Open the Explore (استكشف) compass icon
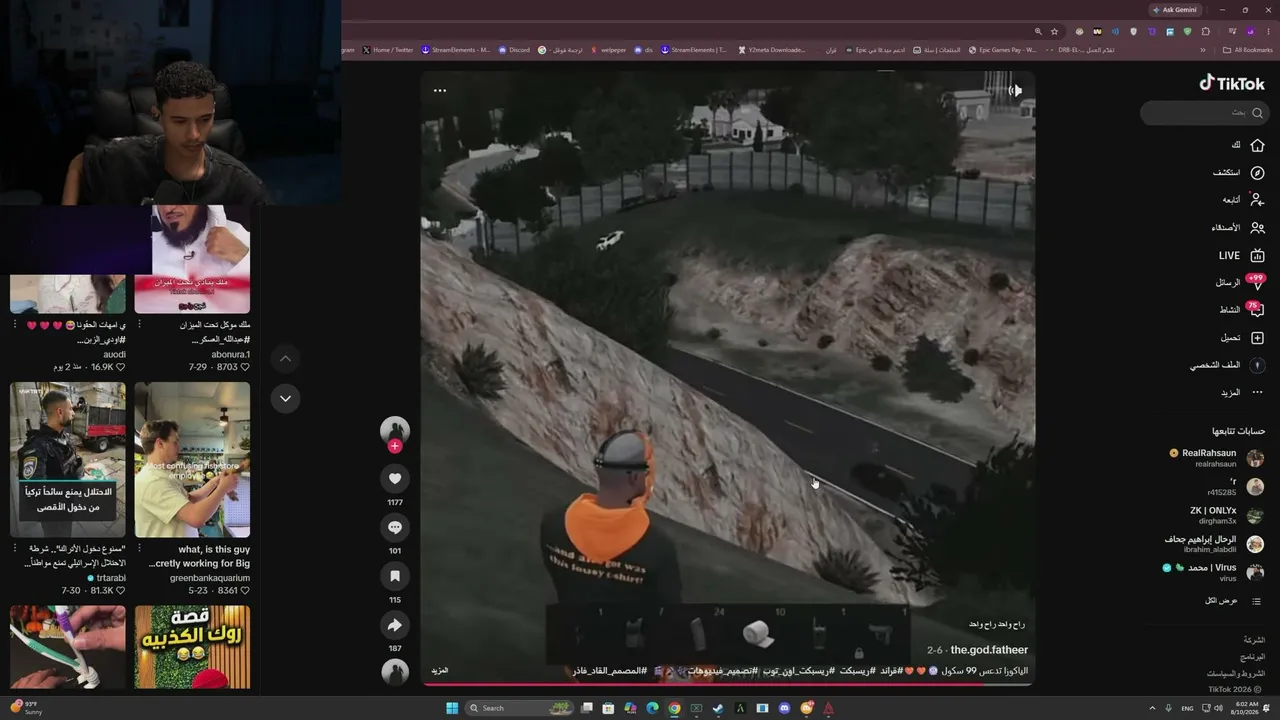 click(x=1257, y=173)
